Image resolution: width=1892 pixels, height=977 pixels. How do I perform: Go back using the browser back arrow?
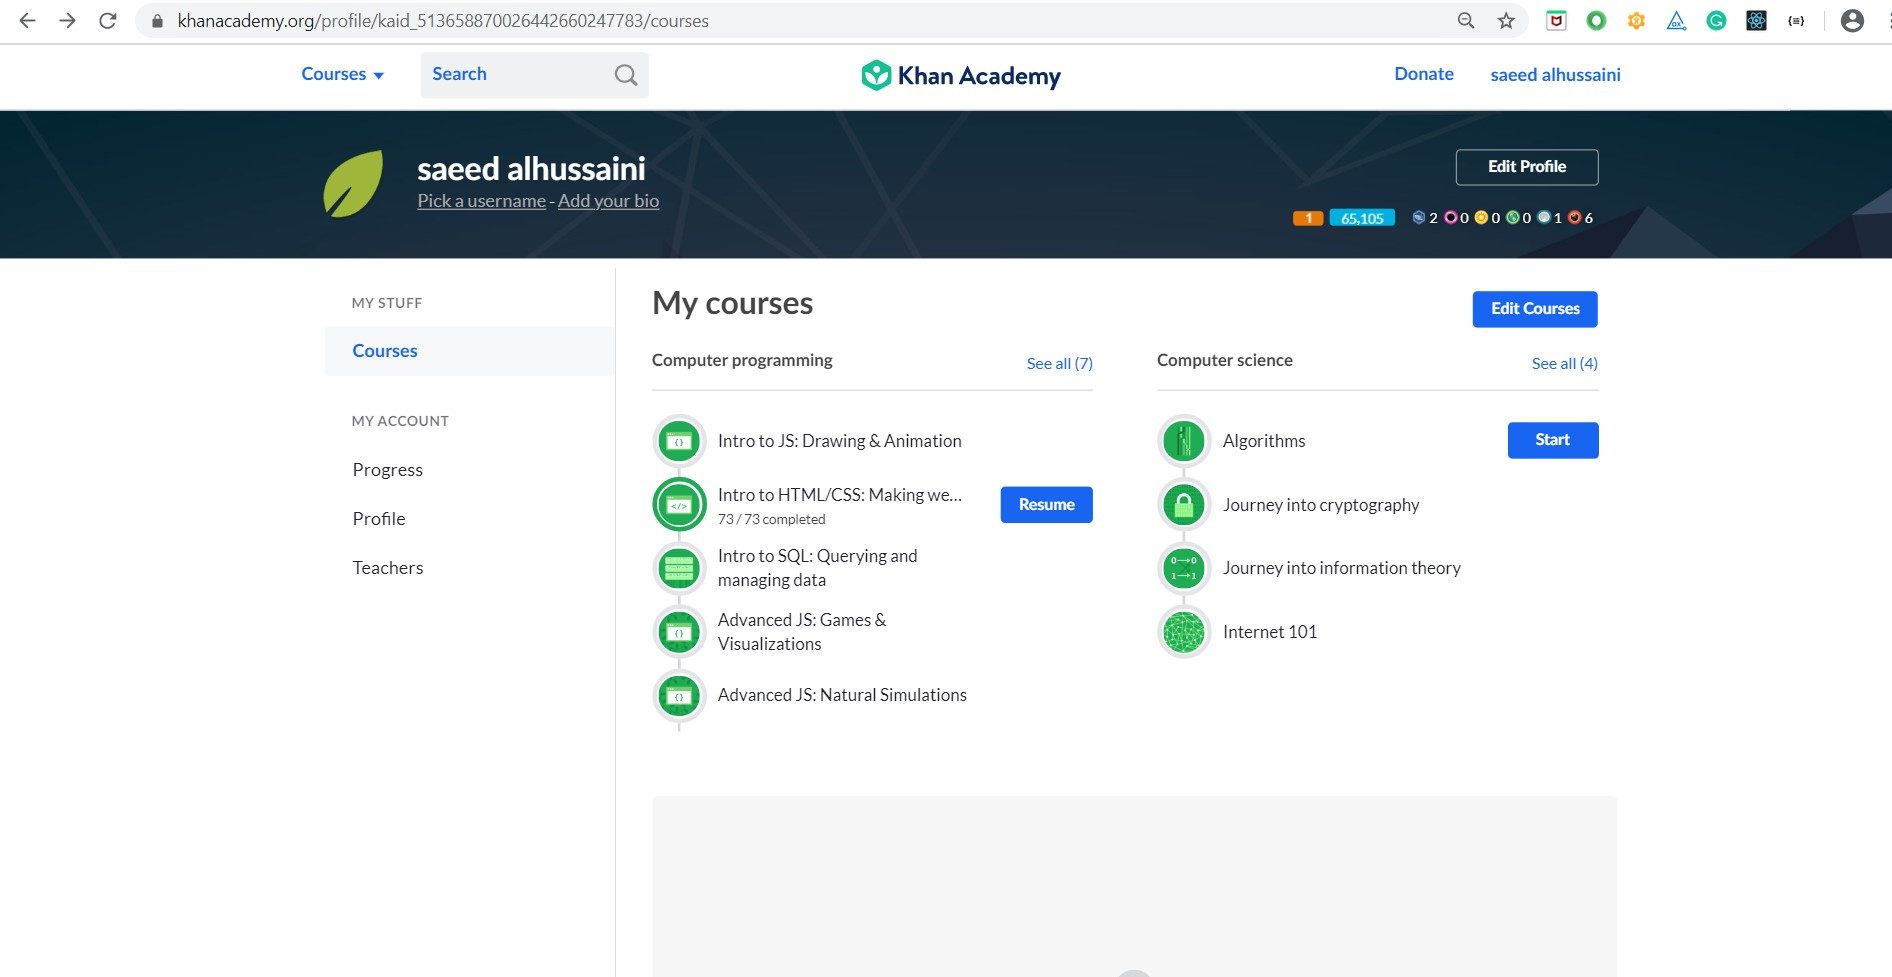(27, 20)
